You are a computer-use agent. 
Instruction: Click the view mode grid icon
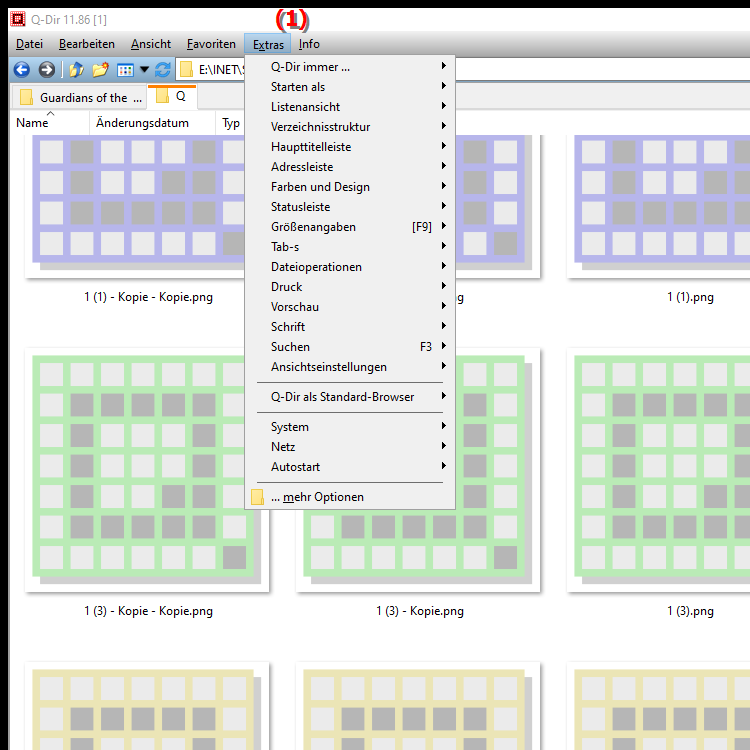coord(125,70)
